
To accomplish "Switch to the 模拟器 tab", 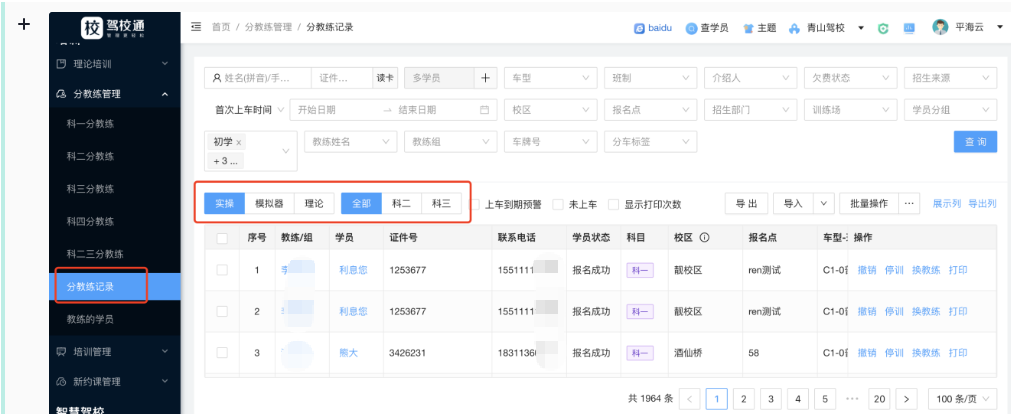I will tap(269, 203).
